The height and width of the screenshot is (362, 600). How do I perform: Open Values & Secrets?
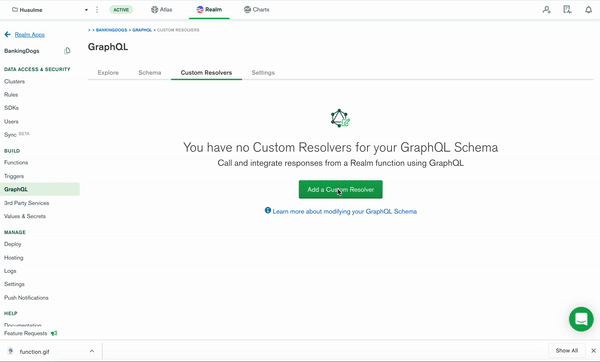(x=25, y=216)
